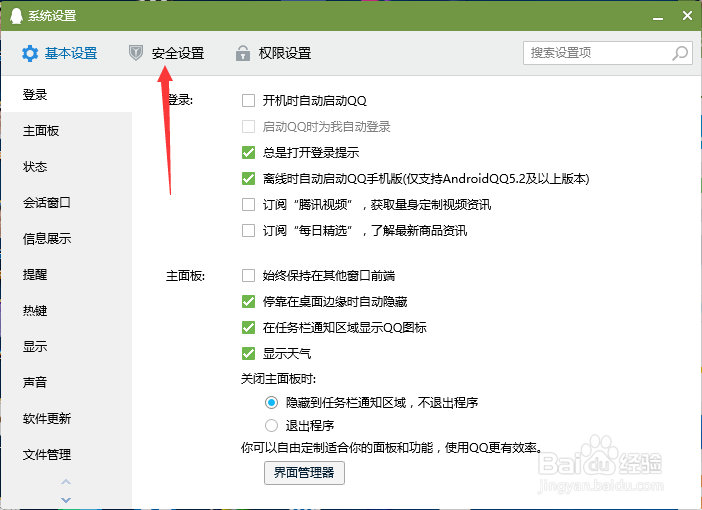The width and height of the screenshot is (702, 510).
Task: Click the down chevron below sidebar list
Action: (x=66, y=500)
